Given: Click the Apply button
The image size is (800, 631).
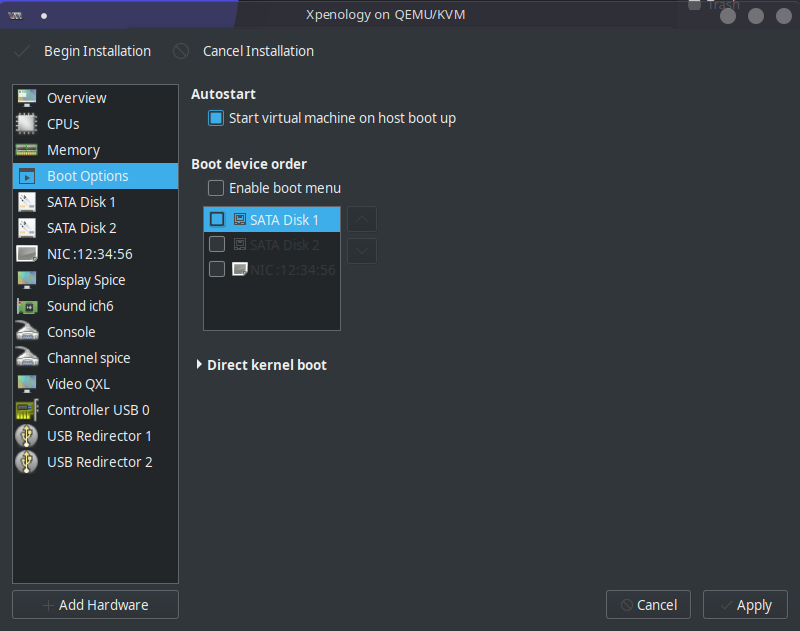Looking at the screenshot, I should [745, 604].
